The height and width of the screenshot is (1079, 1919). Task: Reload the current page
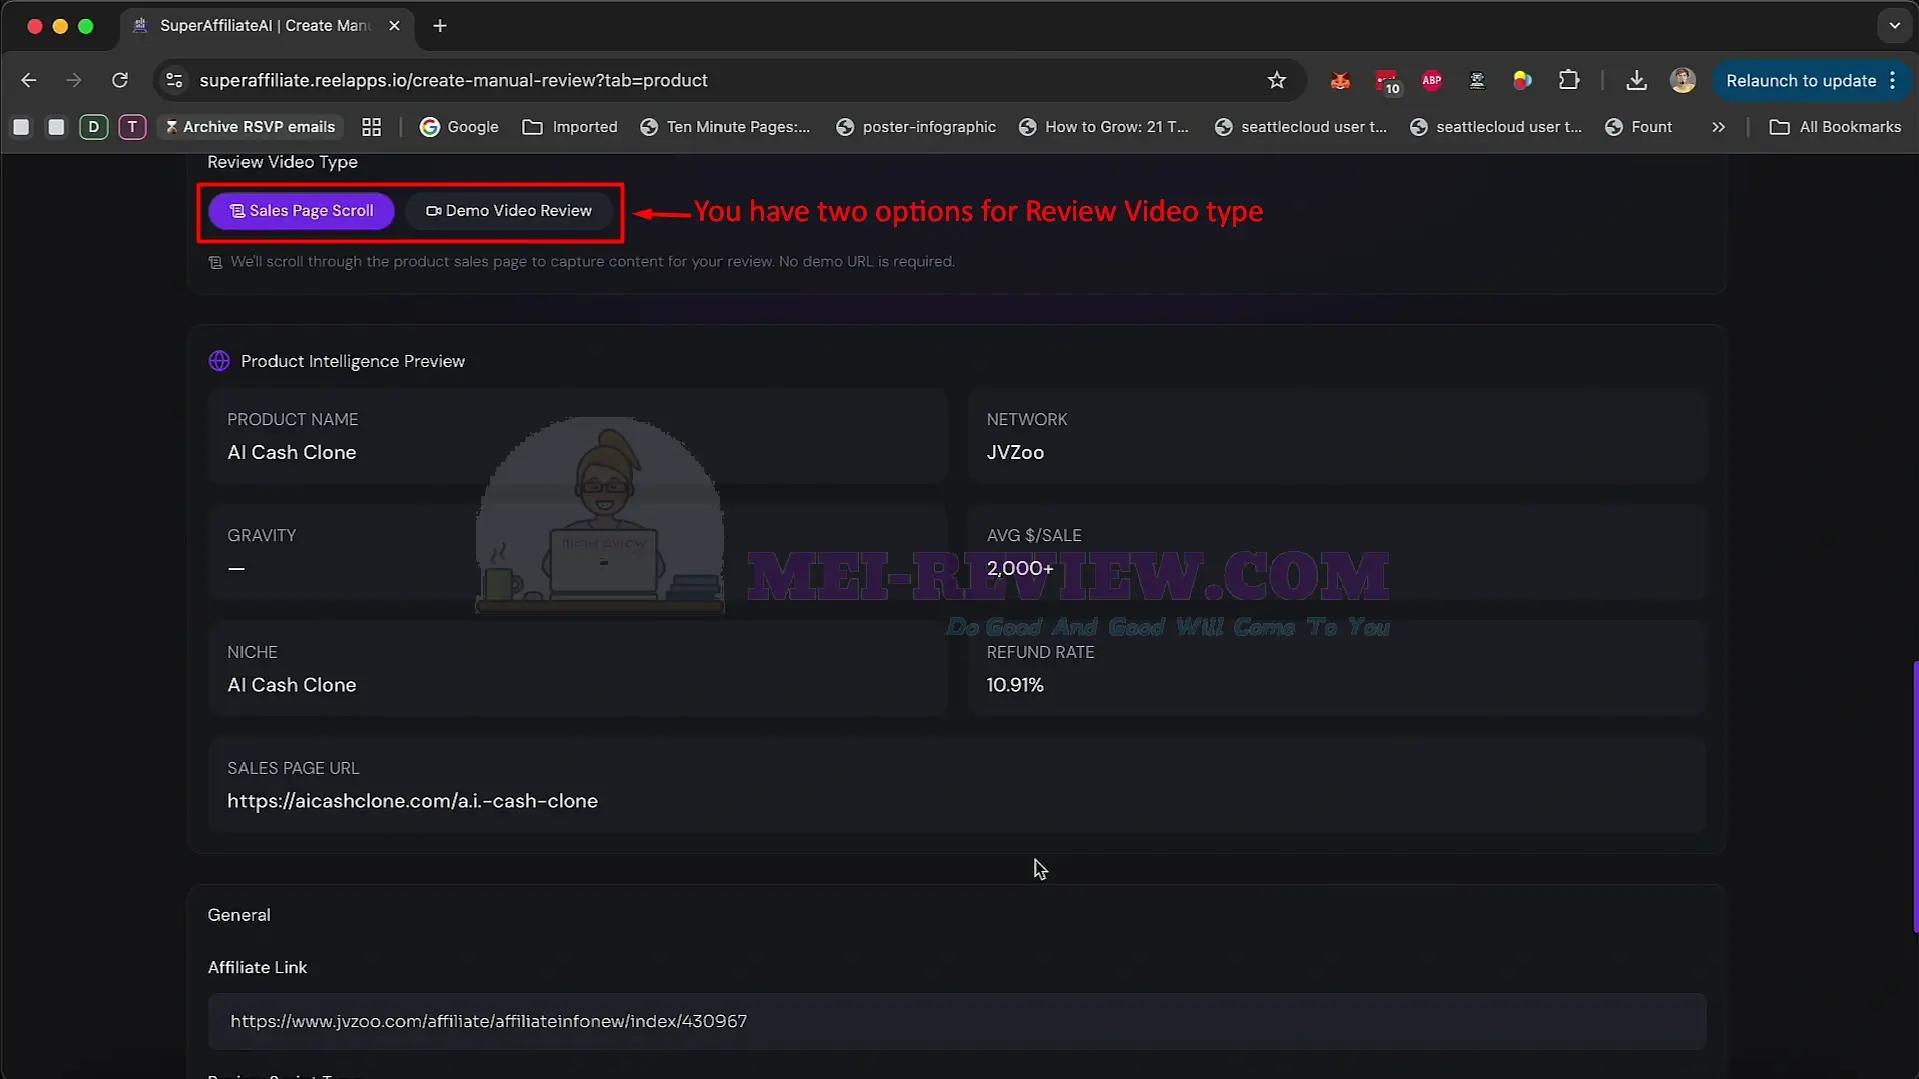[x=120, y=80]
